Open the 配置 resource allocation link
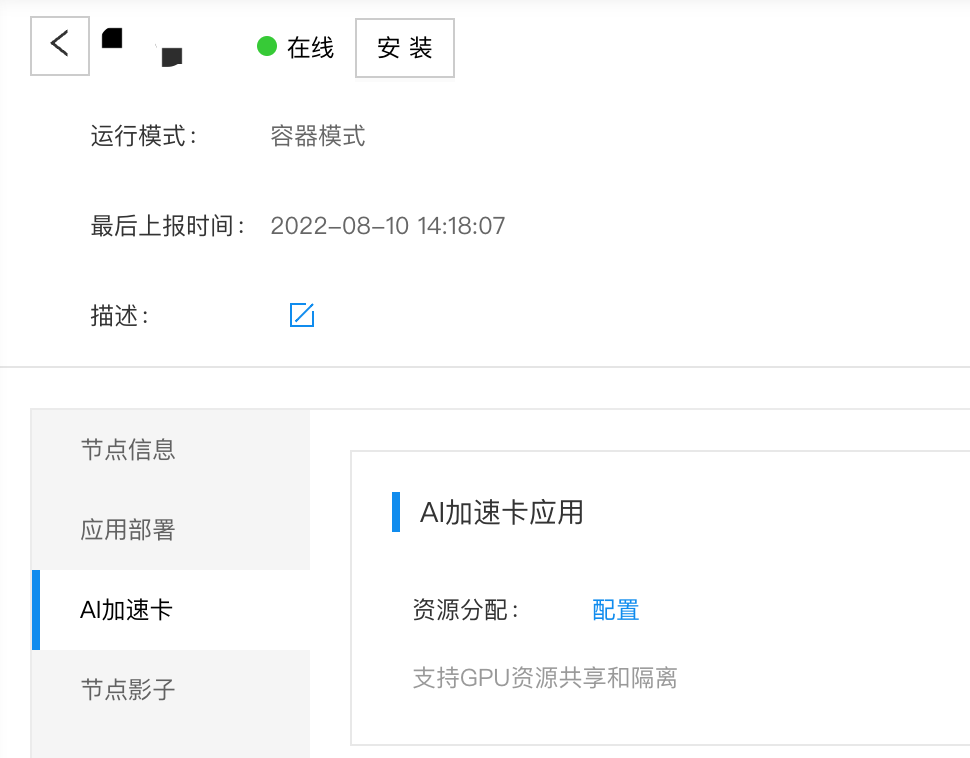This screenshot has height=758, width=970. (x=616, y=610)
